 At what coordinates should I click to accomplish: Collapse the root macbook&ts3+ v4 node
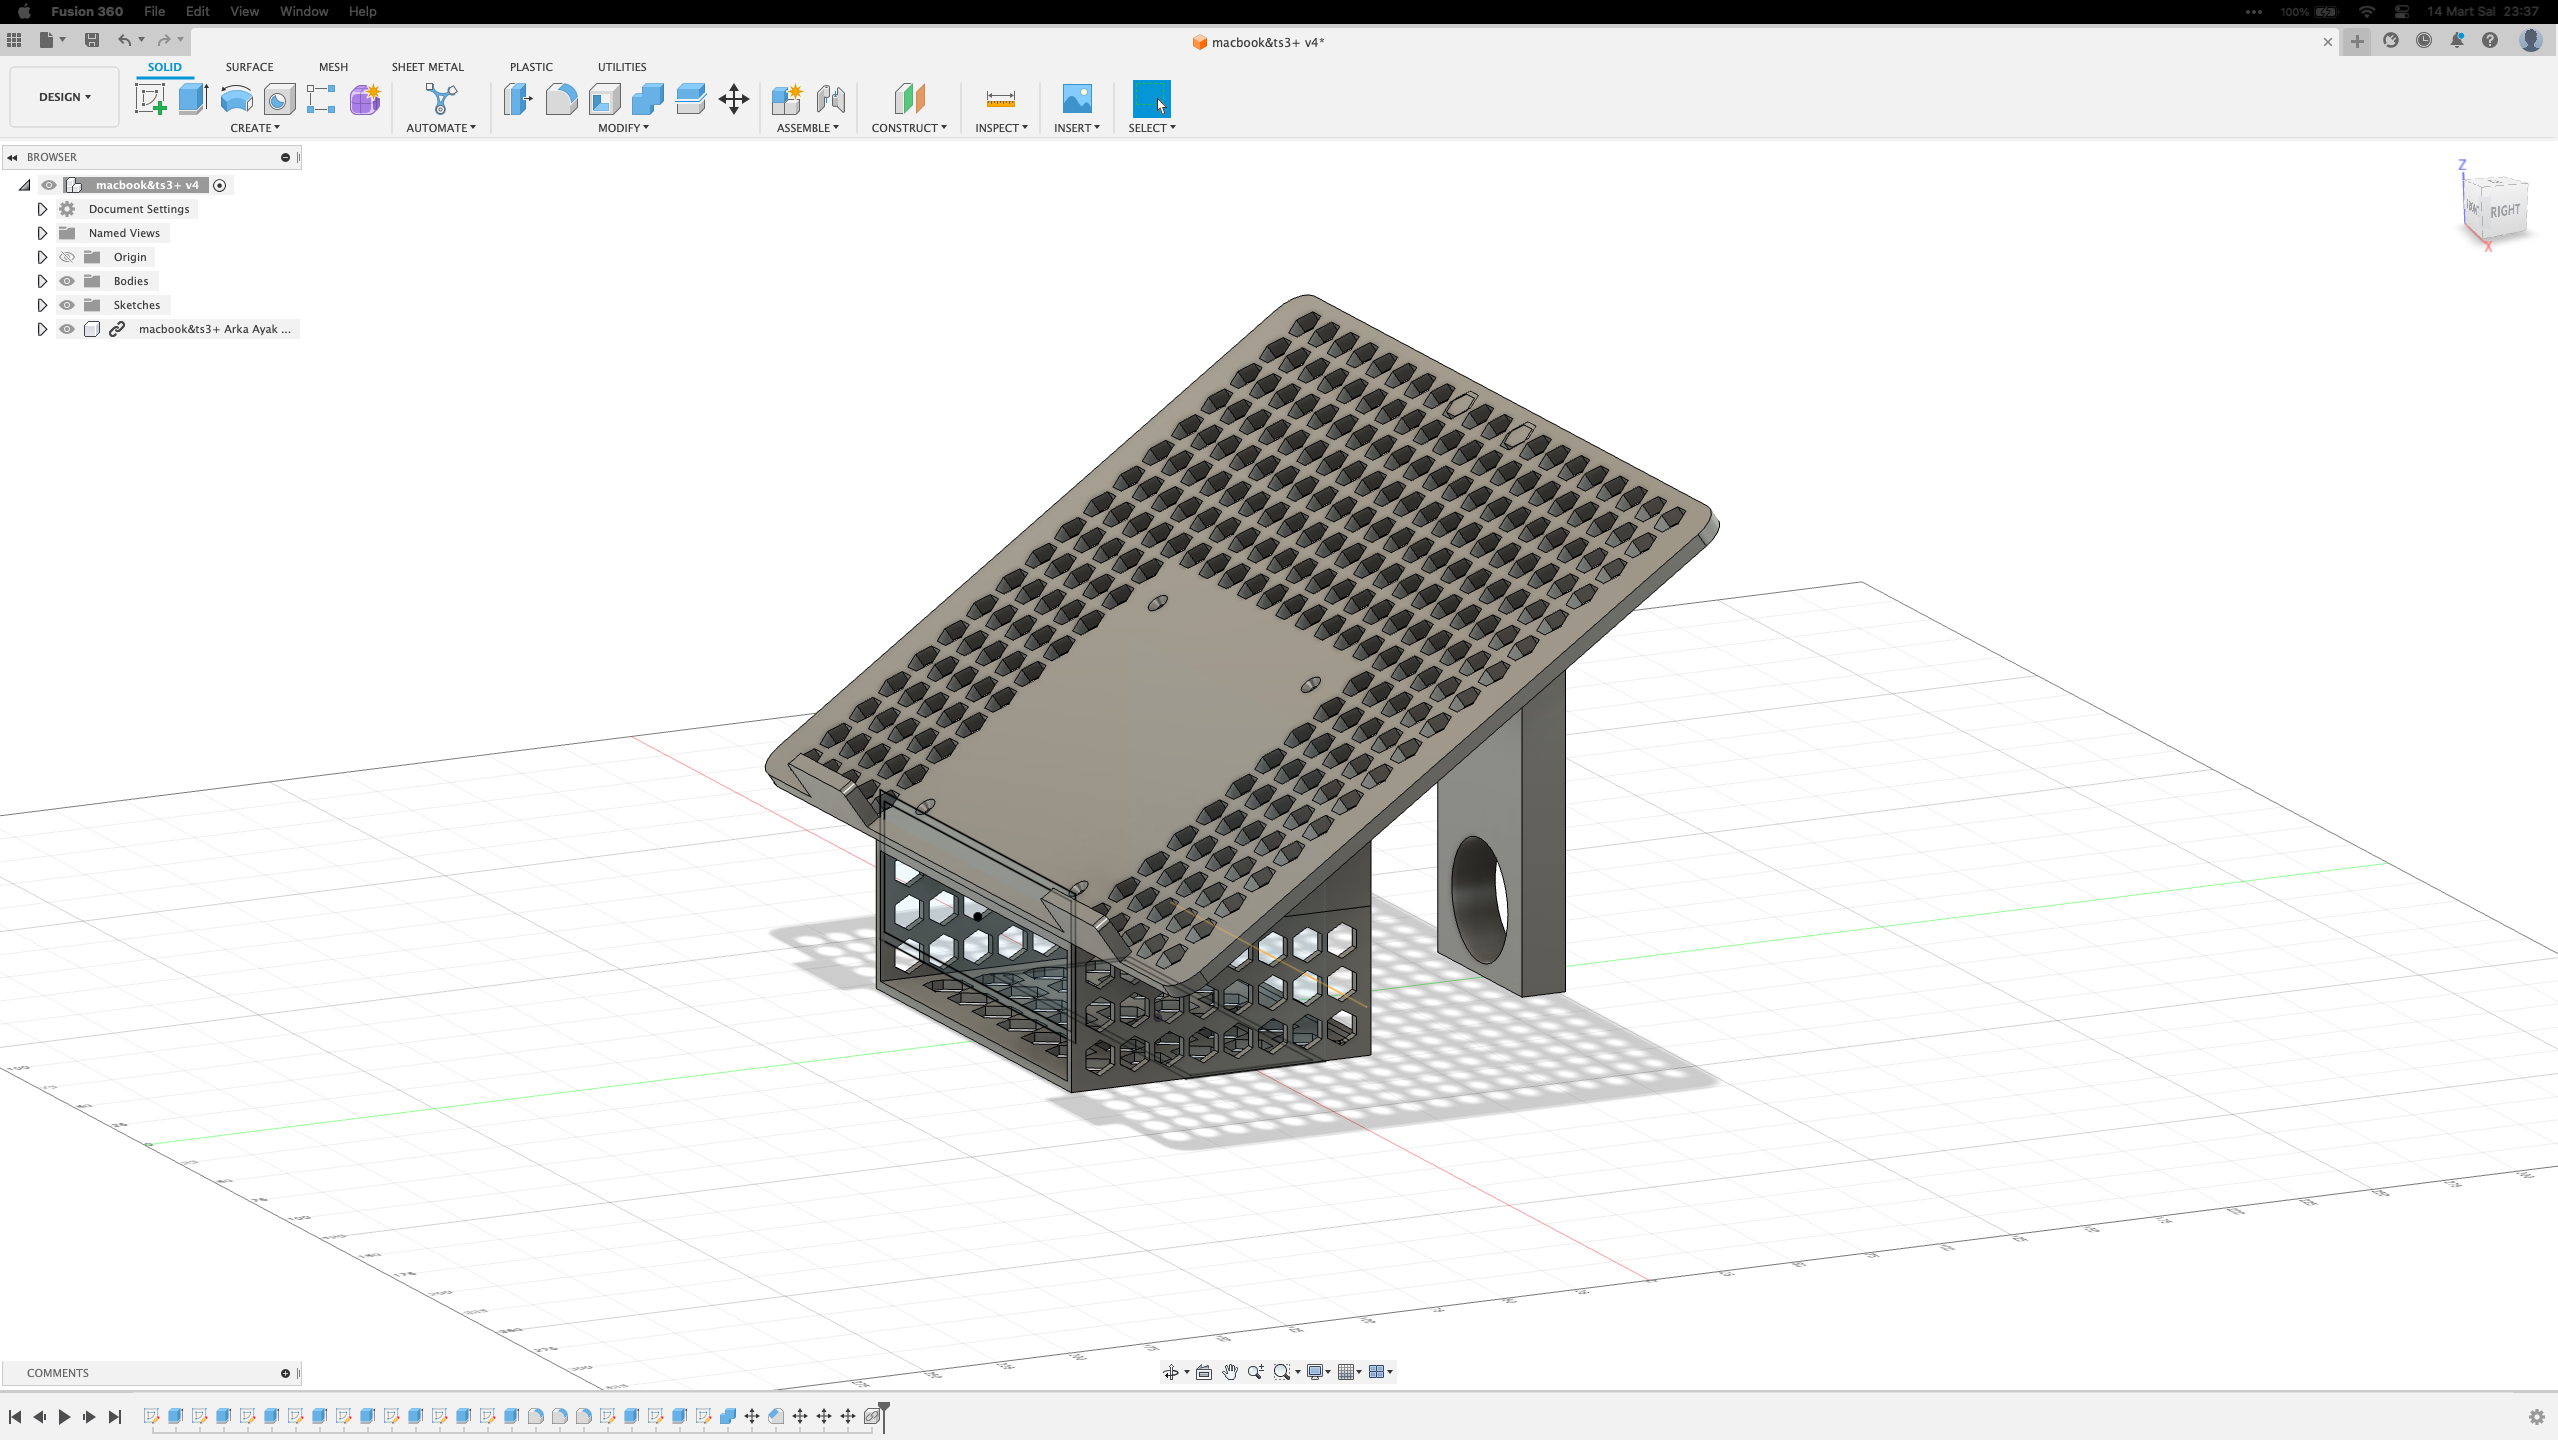[25, 185]
